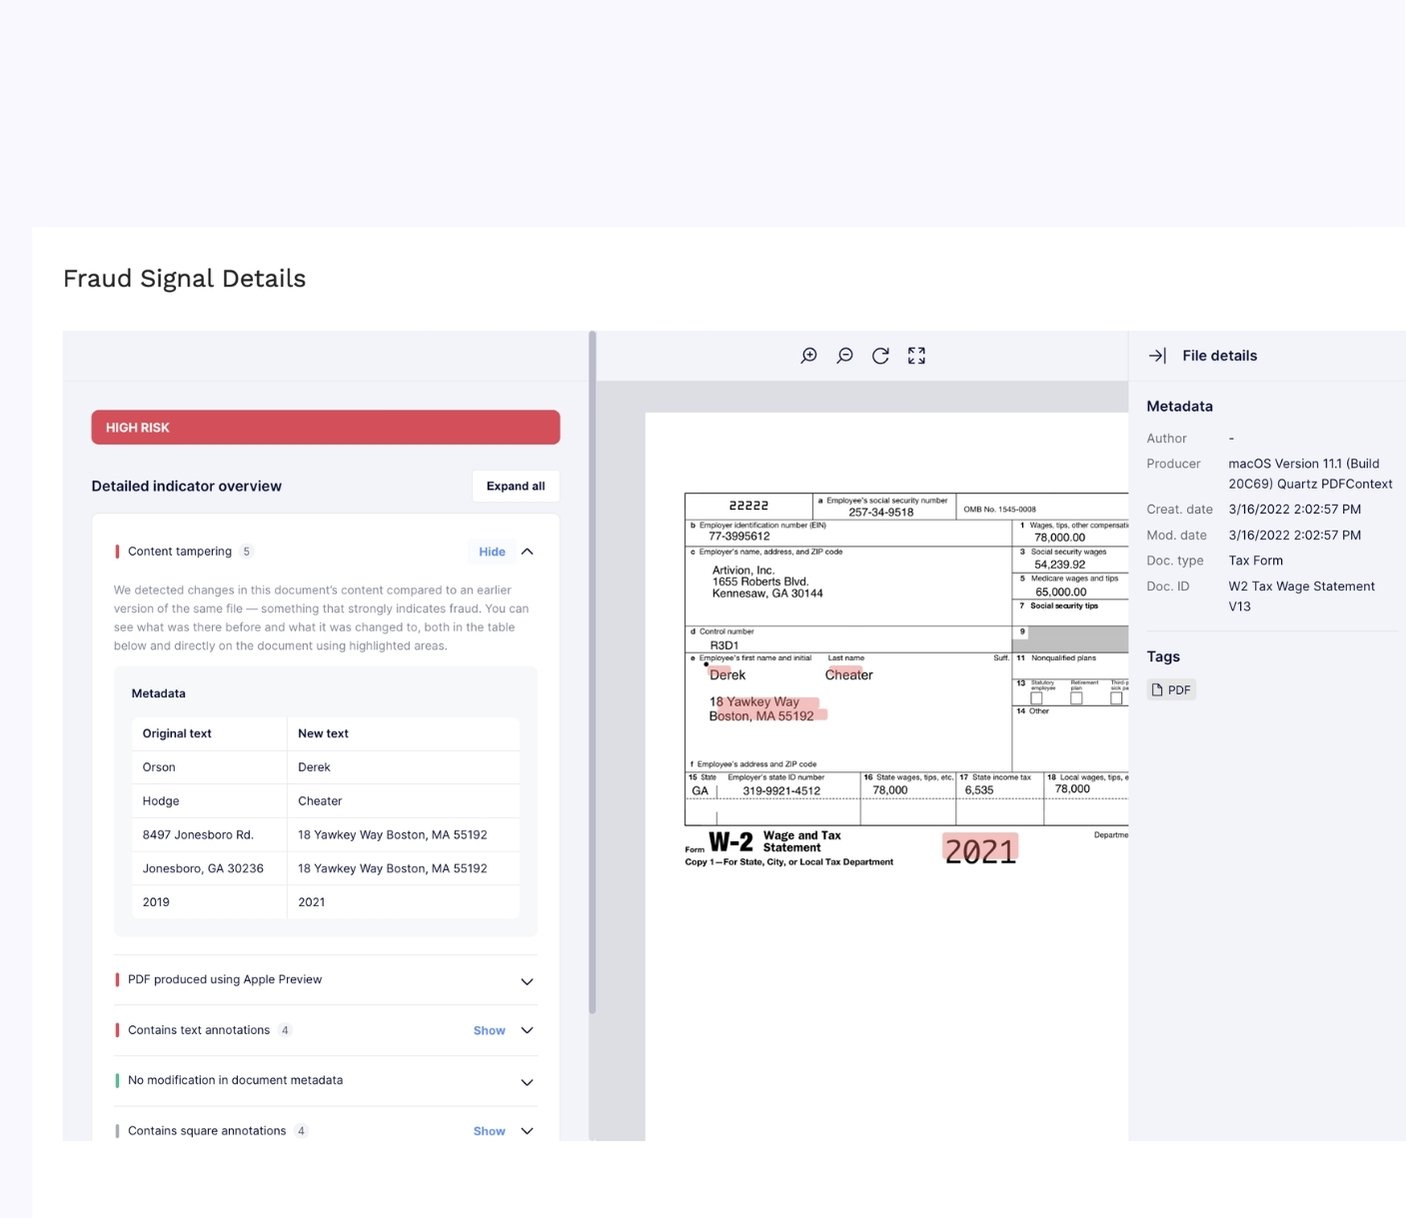This screenshot has height=1218, width=1406.
Task: Click the indicator panel vertical scrollbar
Action: (x=592, y=670)
